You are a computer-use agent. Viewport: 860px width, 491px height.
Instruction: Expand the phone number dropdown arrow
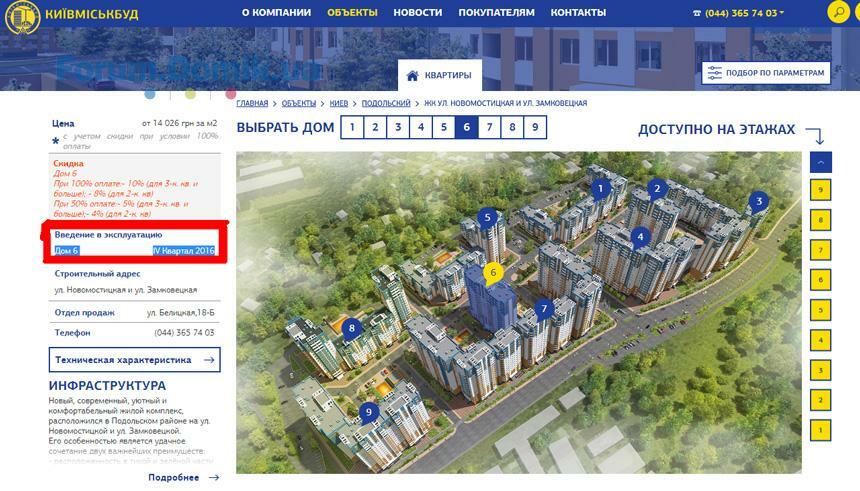click(x=782, y=13)
